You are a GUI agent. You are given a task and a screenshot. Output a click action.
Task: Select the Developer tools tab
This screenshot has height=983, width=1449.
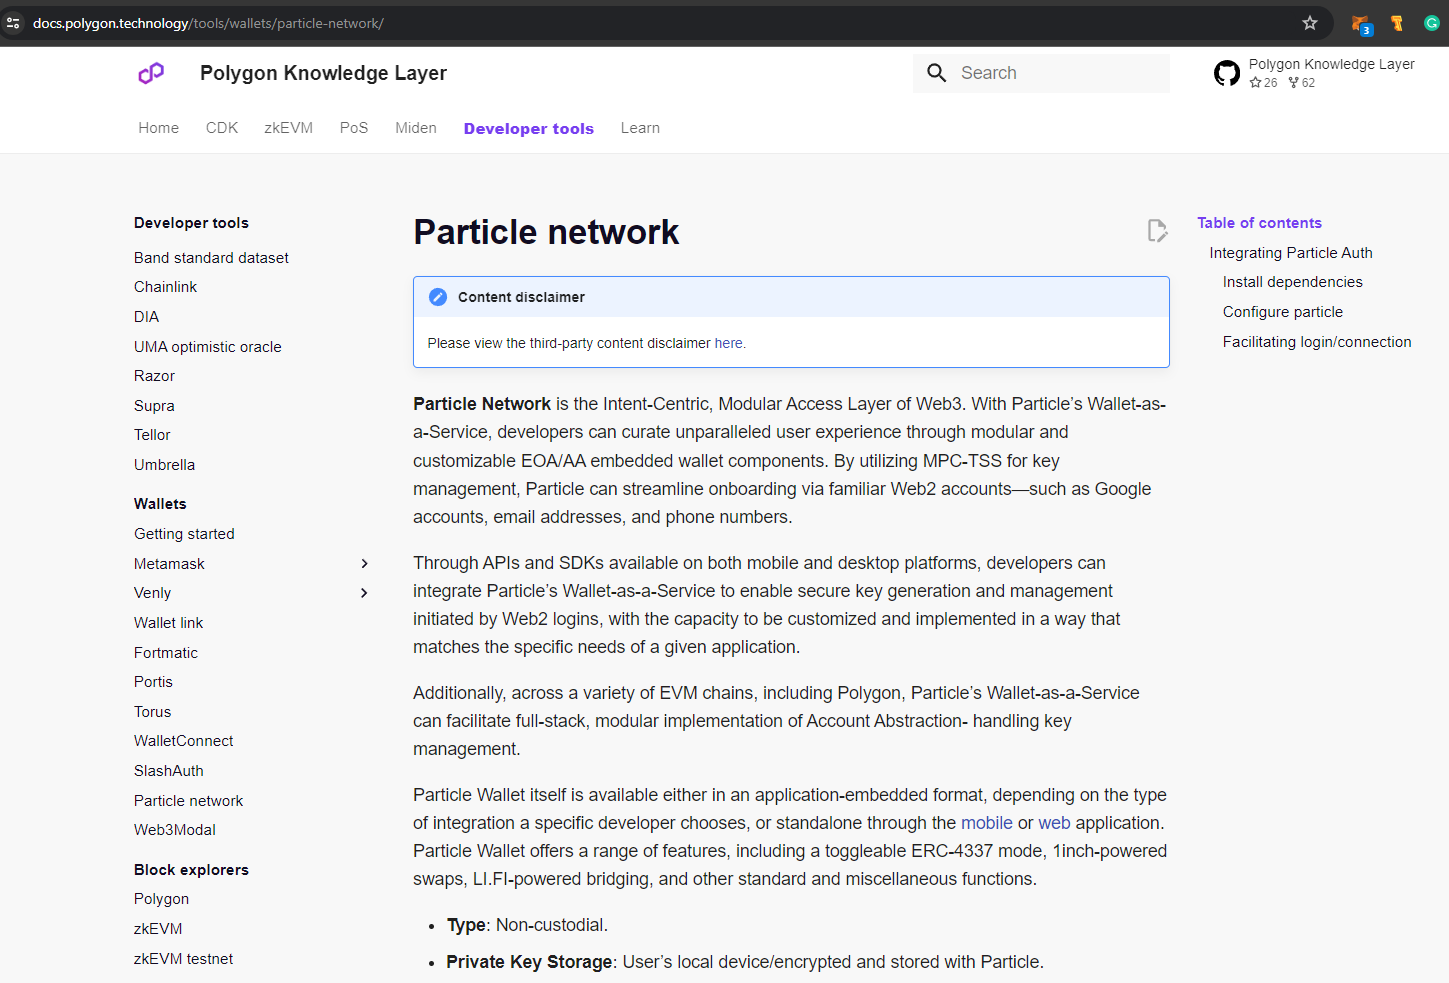pyautogui.click(x=529, y=128)
